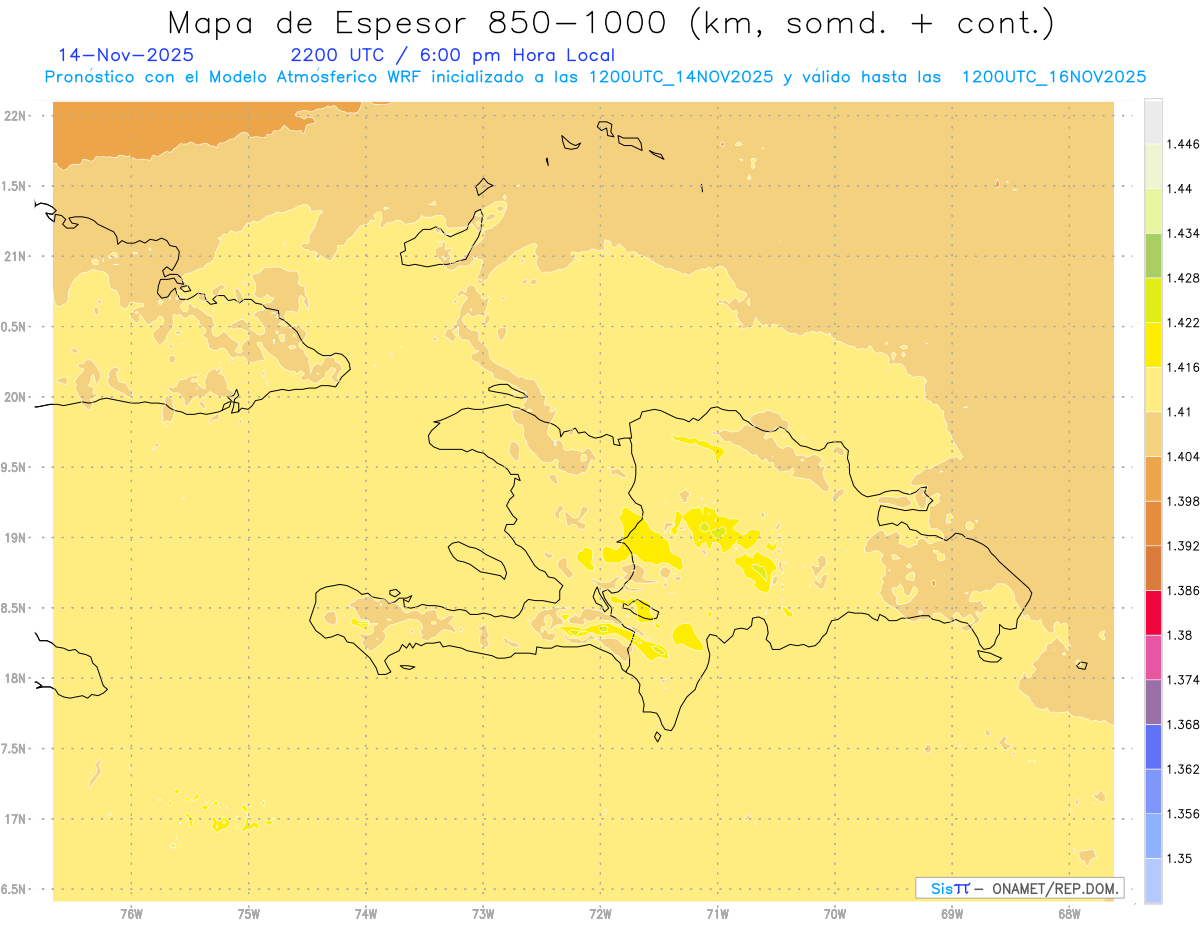The image size is (1200, 927).
Task: Click the date label '14-Nov-2025'
Action: (x=126, y=55)
